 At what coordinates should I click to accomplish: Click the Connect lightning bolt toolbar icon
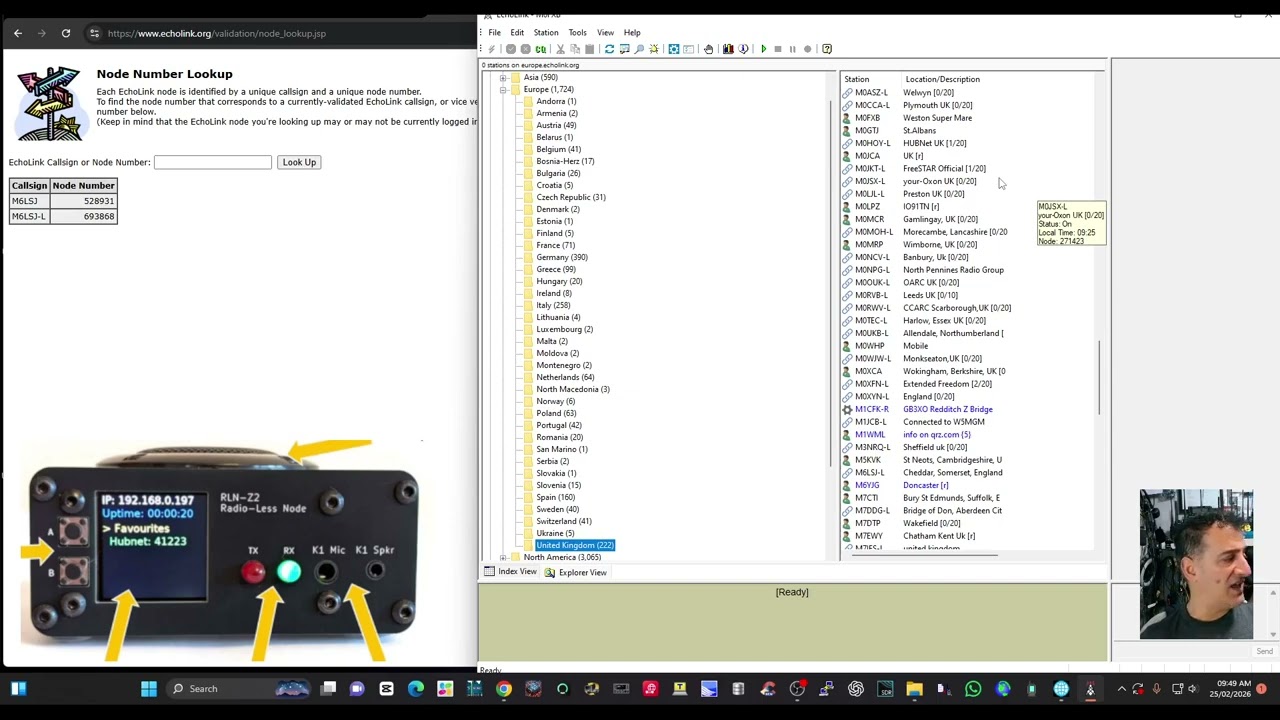click(491, 49)
